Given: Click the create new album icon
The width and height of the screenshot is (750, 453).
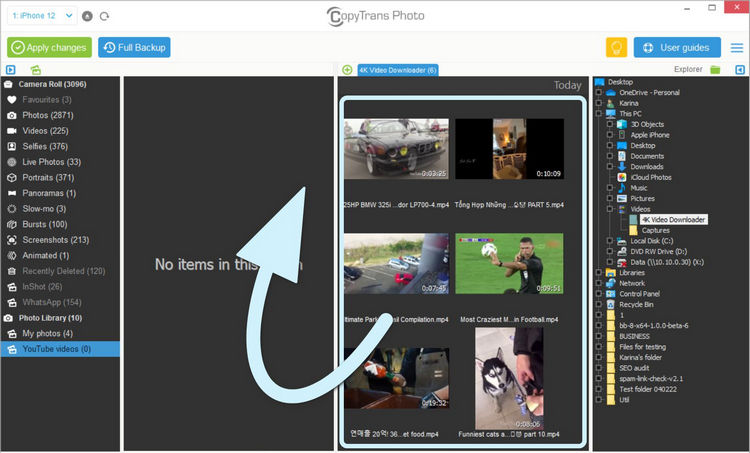Looking at the screenshot, I should tap(35, 70).
